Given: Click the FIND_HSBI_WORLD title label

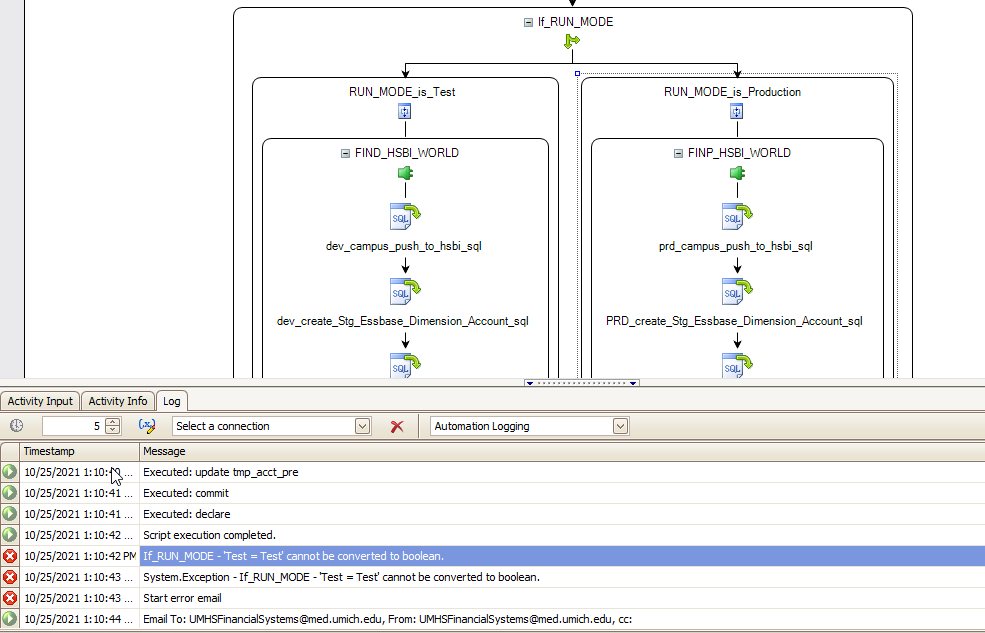Looking at the screenshot, I should tap(406, 153).
